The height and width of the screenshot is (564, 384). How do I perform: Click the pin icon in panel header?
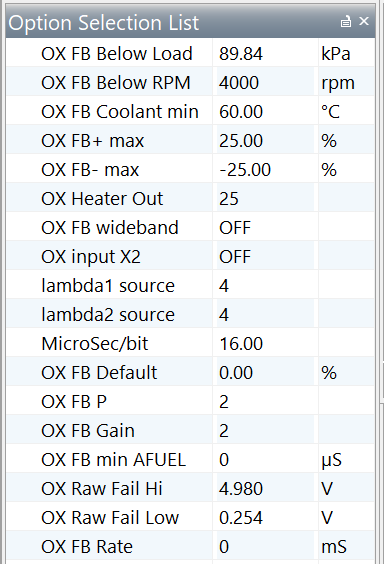pos(346,22)
